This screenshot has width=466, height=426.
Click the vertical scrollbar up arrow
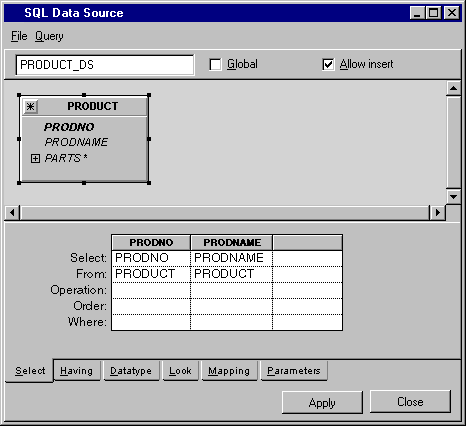(453, 88)
